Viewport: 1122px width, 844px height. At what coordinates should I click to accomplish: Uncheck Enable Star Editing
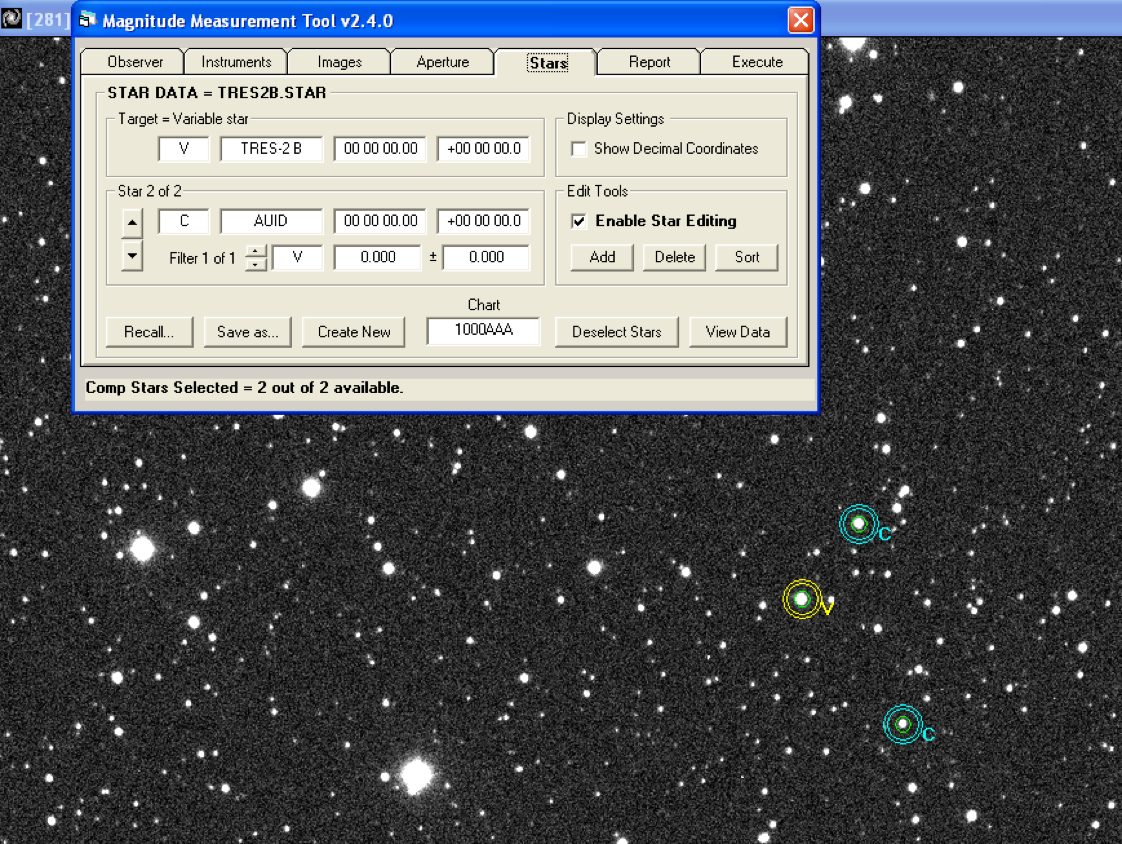point(579,221)
